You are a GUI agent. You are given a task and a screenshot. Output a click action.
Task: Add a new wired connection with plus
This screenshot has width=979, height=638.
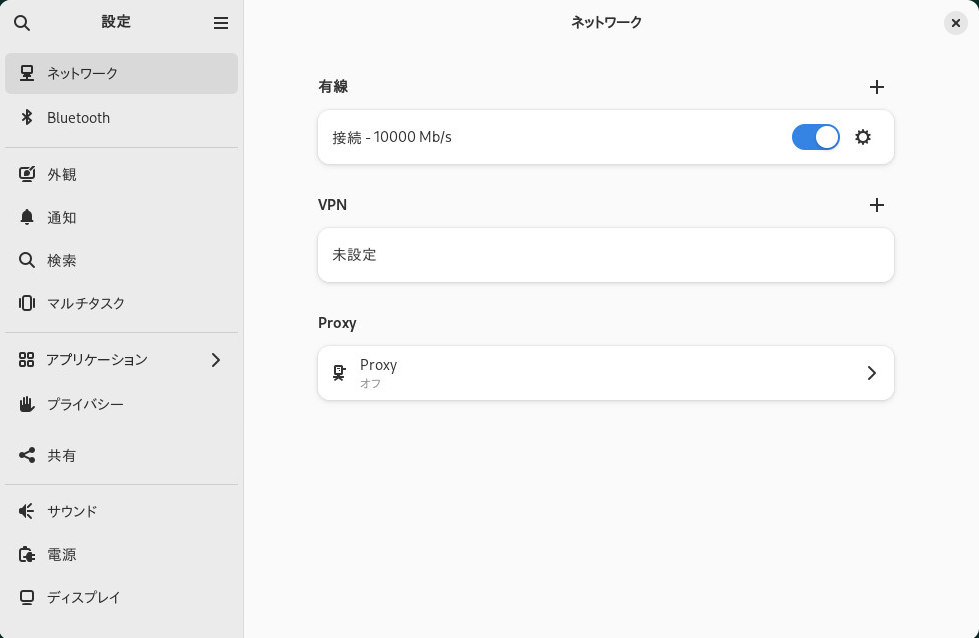click(877, 87)
